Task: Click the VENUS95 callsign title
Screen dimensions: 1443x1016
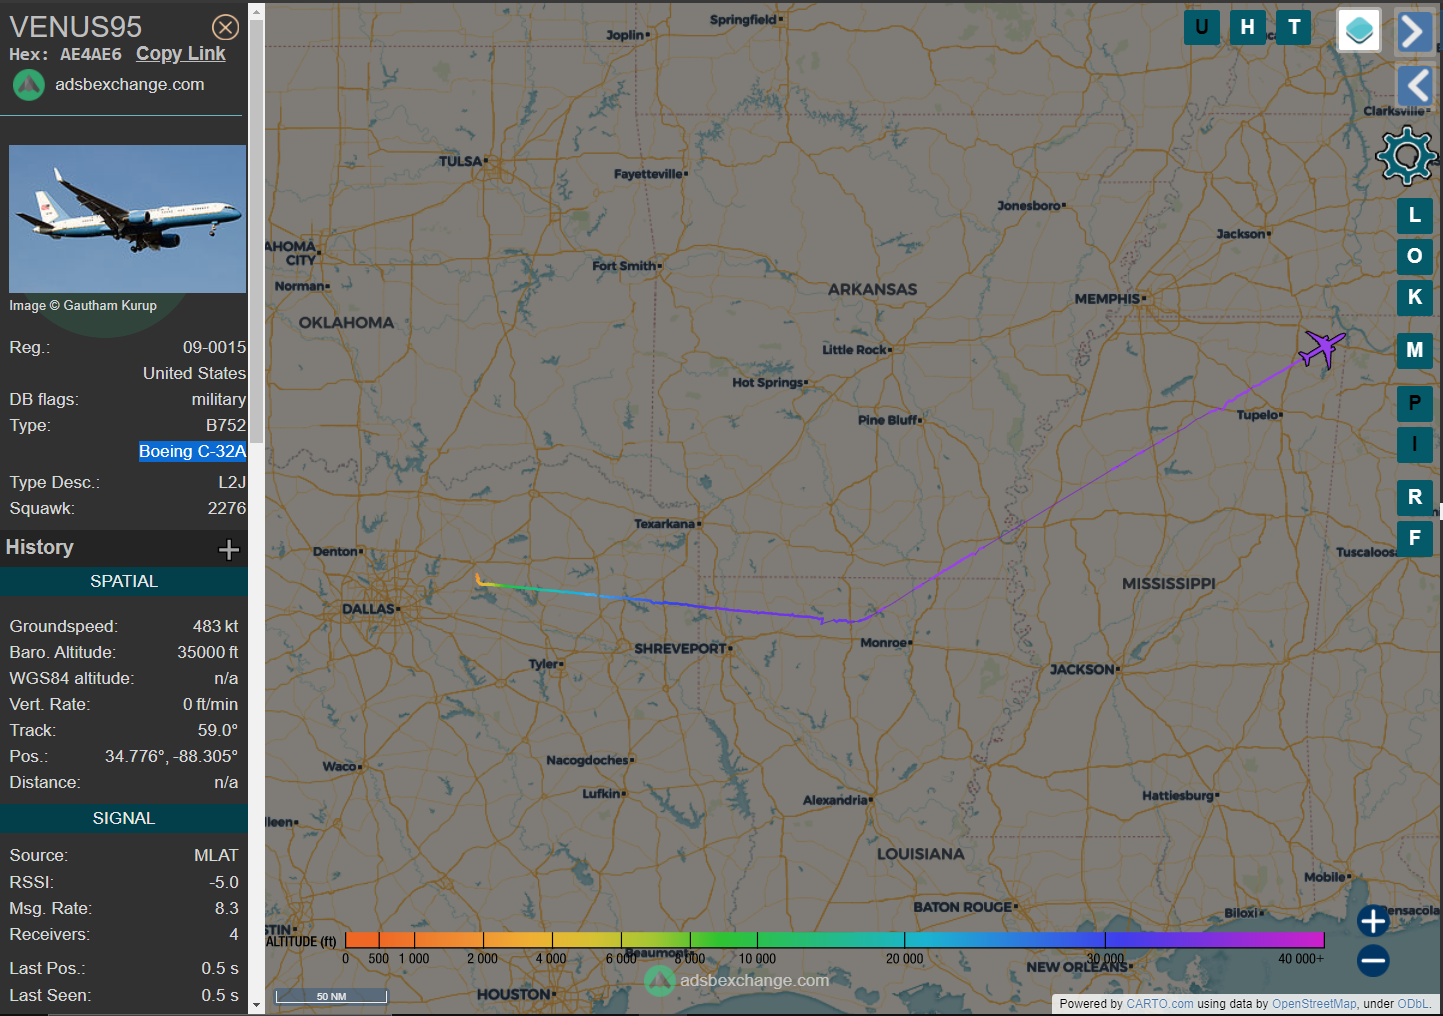Action: click(x=76, y=27)
